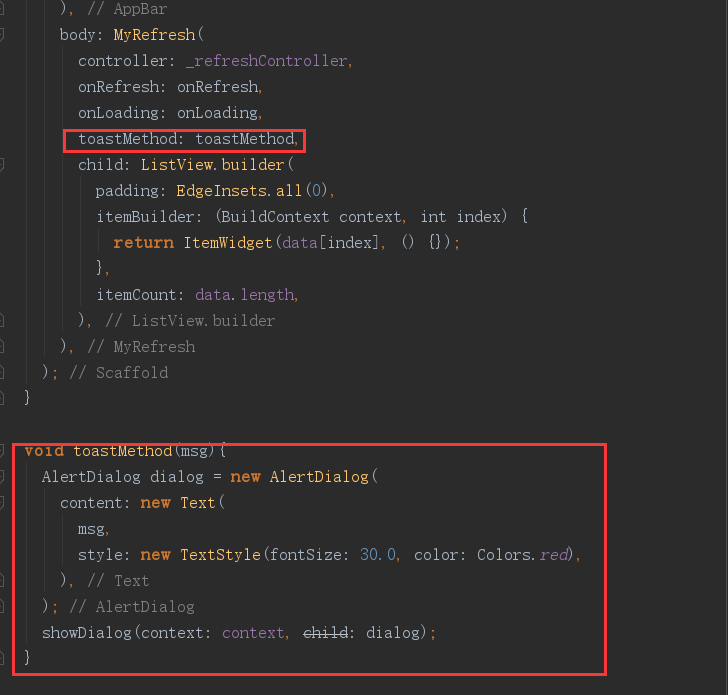Click the data.length expression
Viewport: 728px width, 695px height.
245,295
